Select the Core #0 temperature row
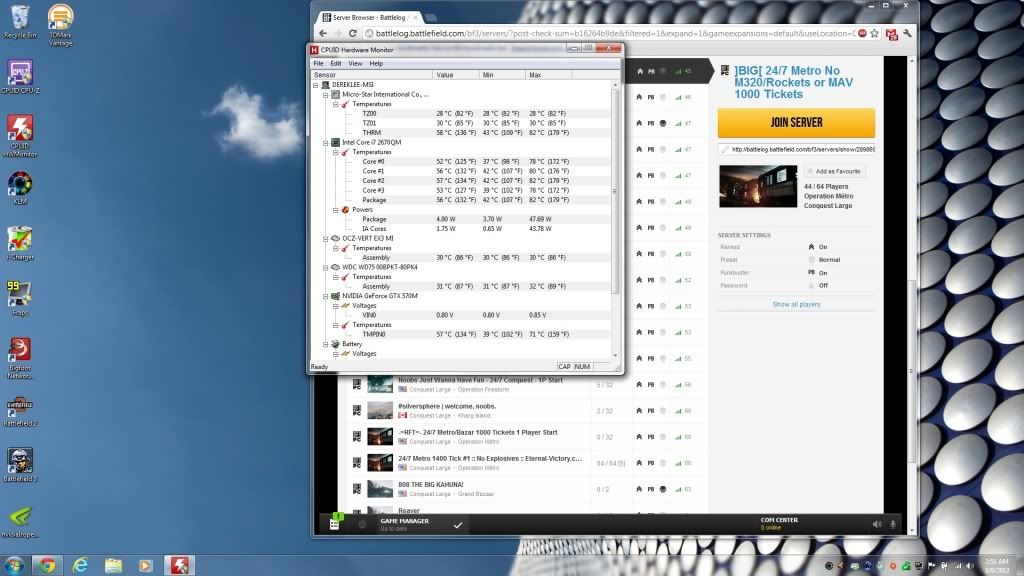Screen dimensions: 1024x576 [462, 161]
